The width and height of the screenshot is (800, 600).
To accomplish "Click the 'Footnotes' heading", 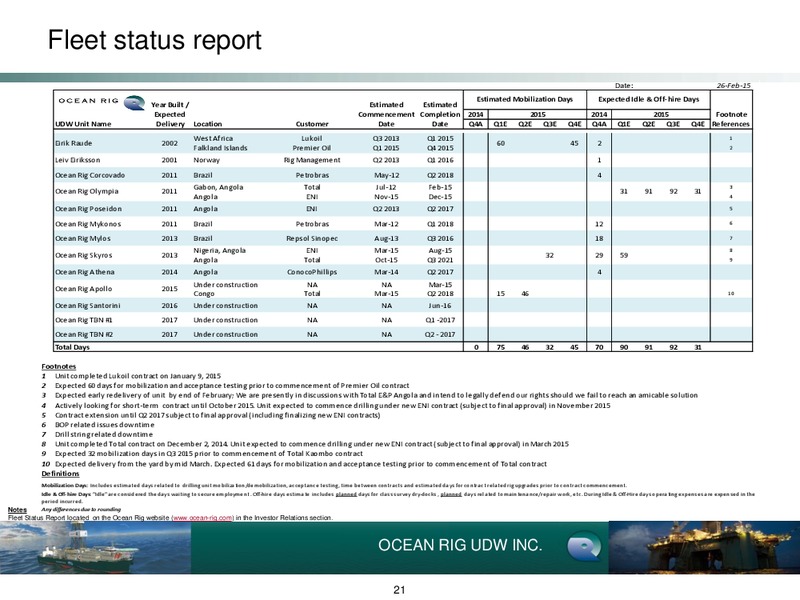I will point(59,367).
